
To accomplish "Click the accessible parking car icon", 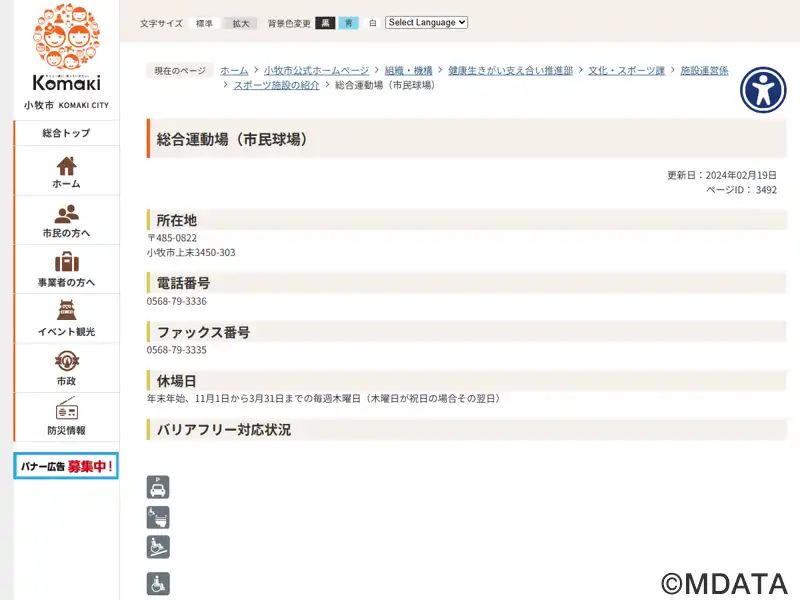I will pos(158,487).
